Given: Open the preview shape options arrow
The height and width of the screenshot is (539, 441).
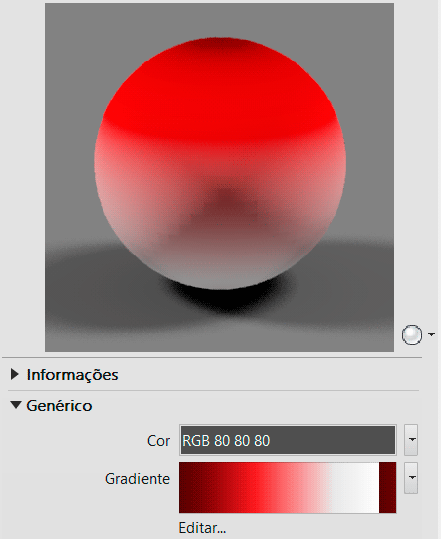Looking at the screenshot, I should 431,334.
